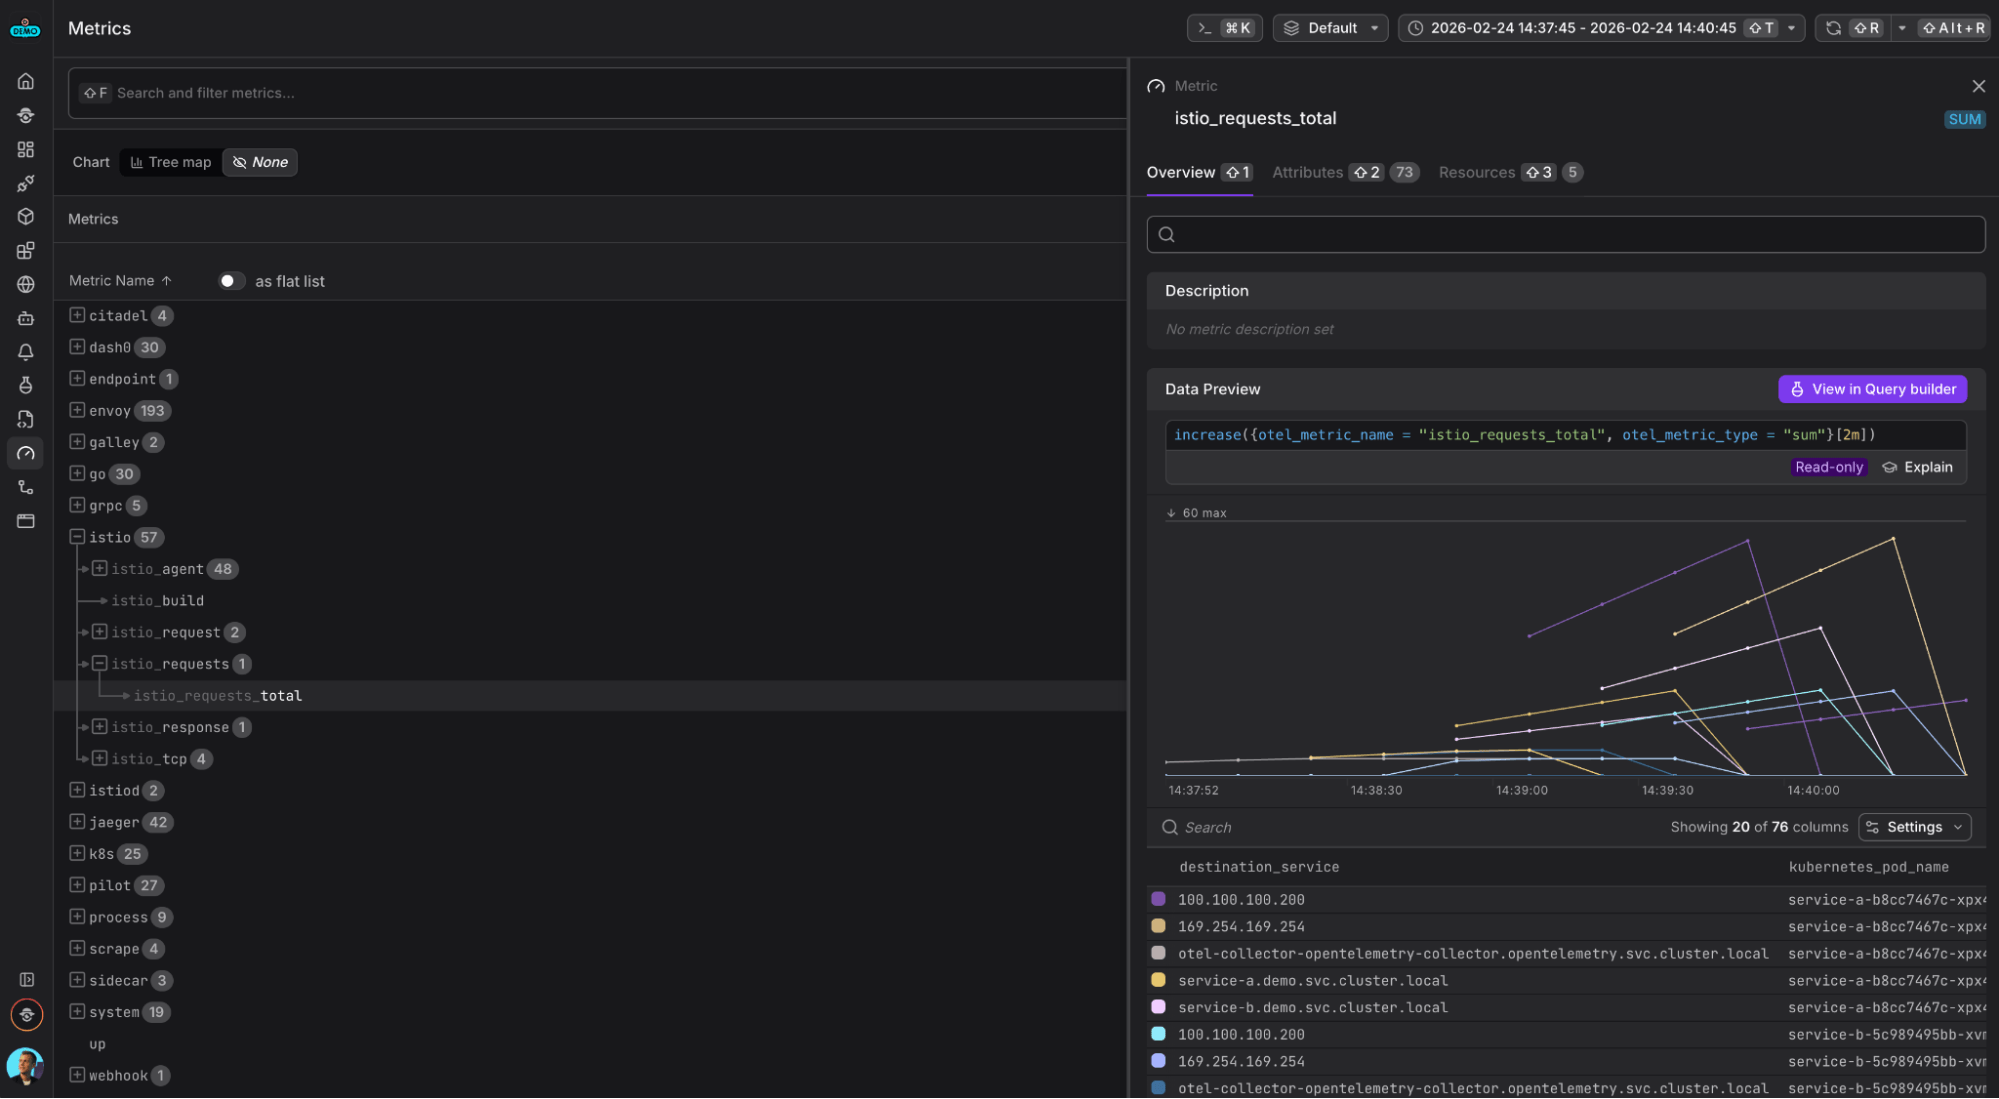Click the SUM metric type badge

click(1964, 119)
